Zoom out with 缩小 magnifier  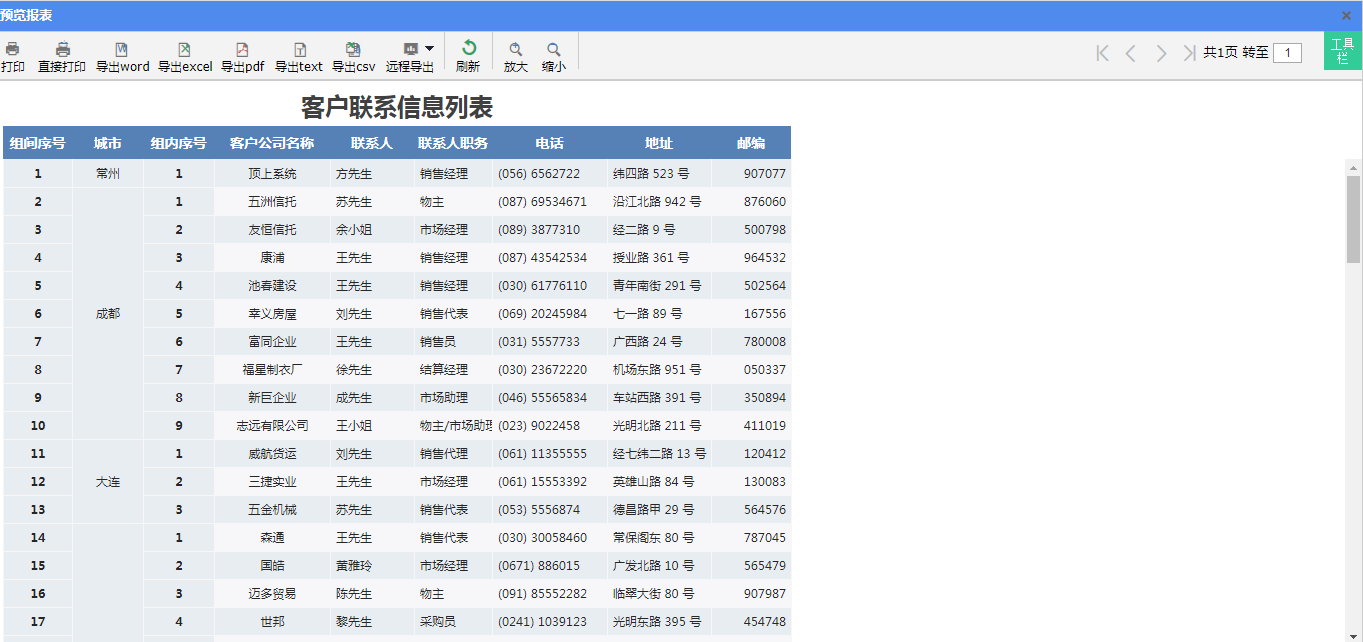(553, 50)
